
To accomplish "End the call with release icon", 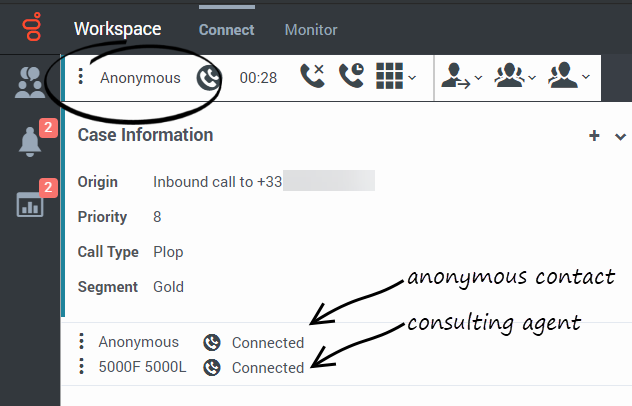I will coord(312,75).
